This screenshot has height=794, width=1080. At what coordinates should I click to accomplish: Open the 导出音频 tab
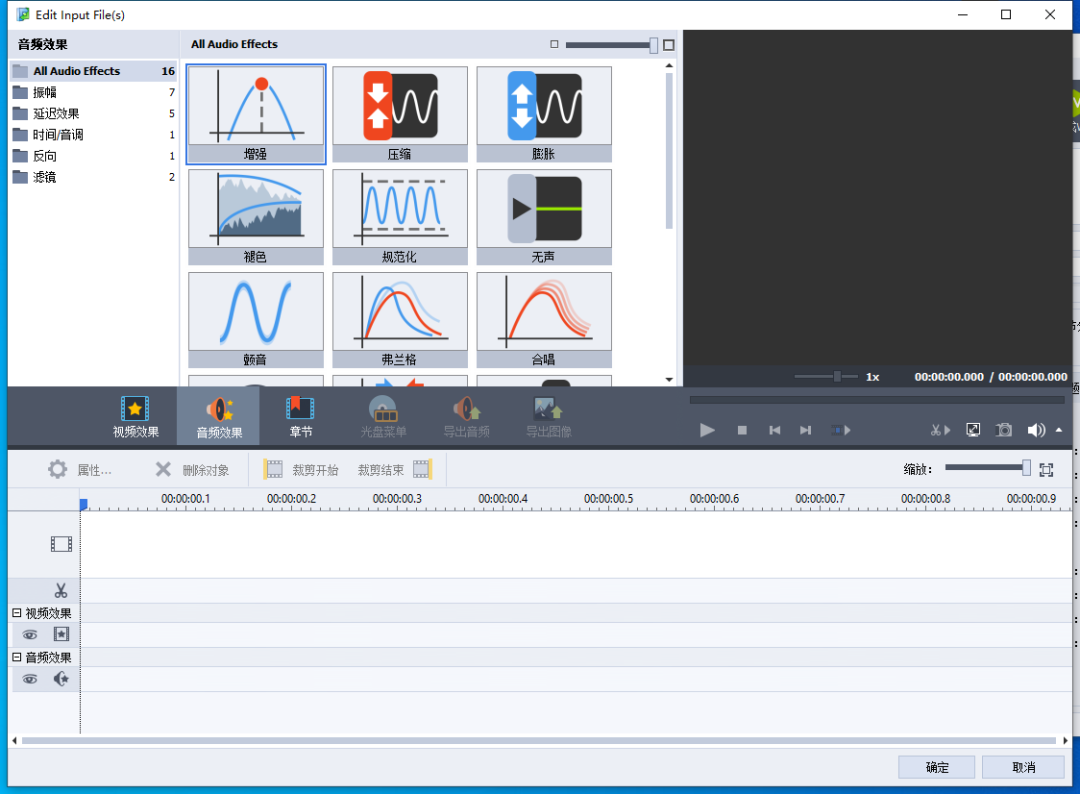coord(466,417)
